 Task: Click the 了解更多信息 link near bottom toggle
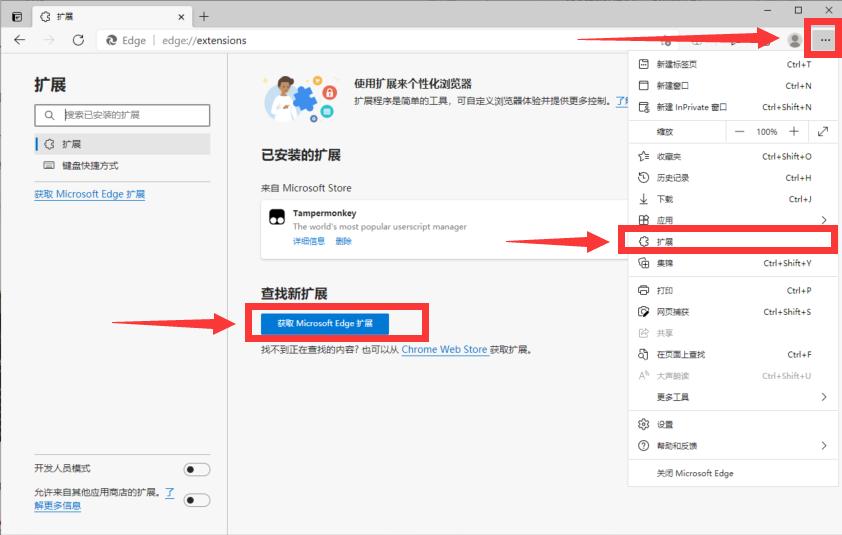57,505
